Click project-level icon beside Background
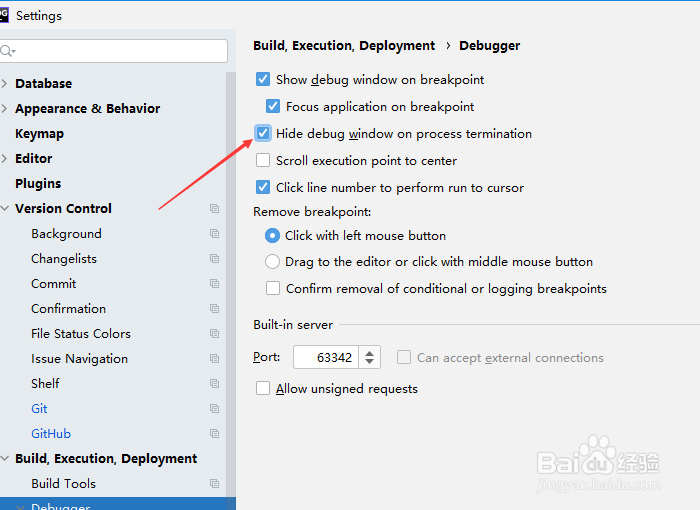Image resolution: width=700 pixels, height=510 pixels. 214,234
